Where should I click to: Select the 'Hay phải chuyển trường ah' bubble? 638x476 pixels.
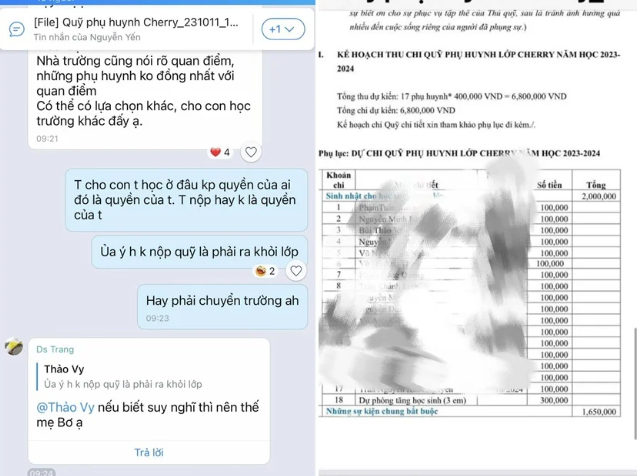(222, 307)
